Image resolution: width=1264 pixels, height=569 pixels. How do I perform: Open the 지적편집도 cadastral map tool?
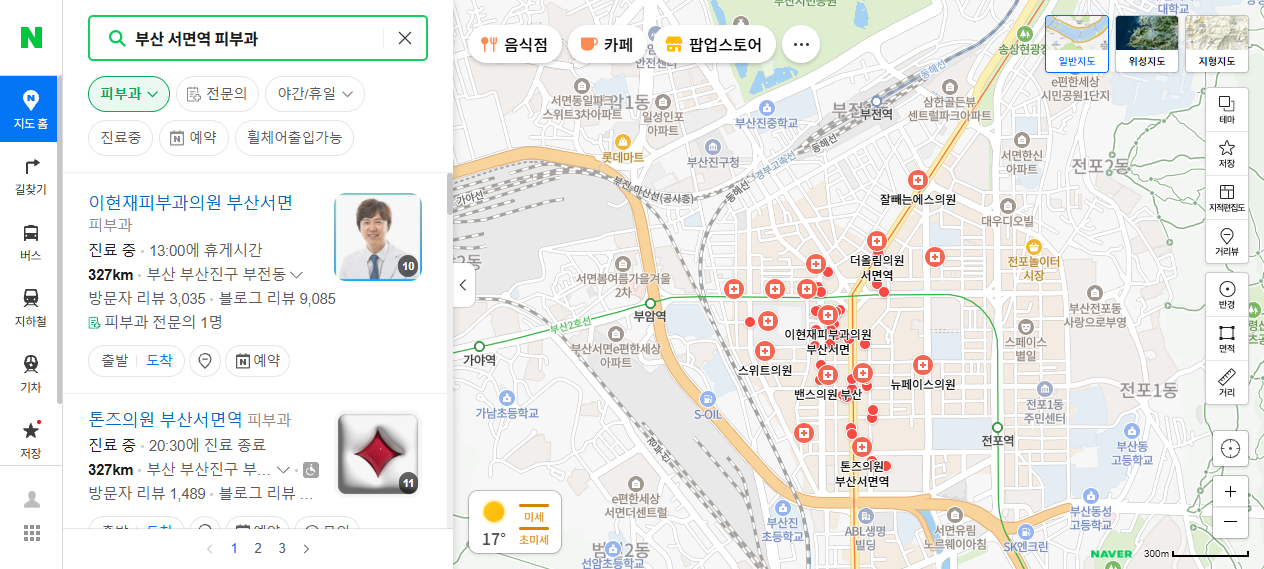coord(1227,198)
